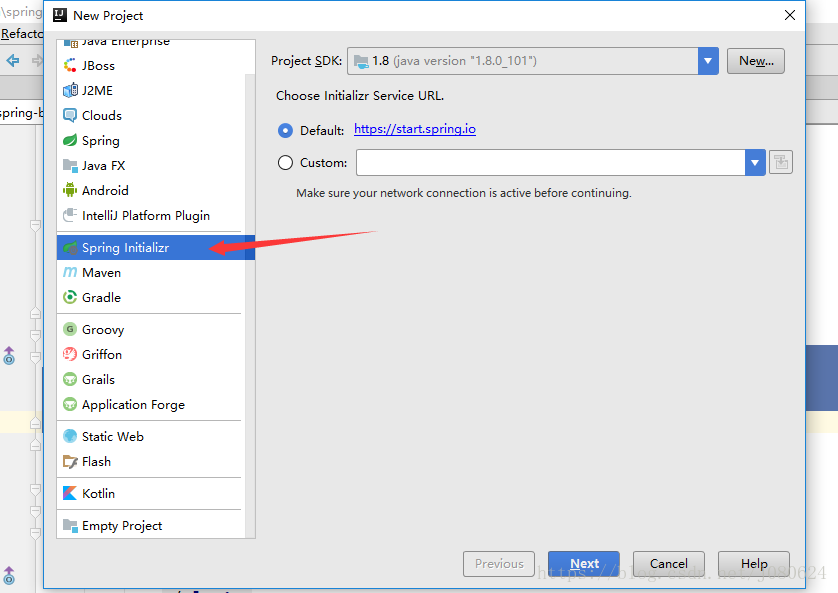Select Maven in project type list
Viewport: 838px width, 593px height.
click(x=156, y=272)
